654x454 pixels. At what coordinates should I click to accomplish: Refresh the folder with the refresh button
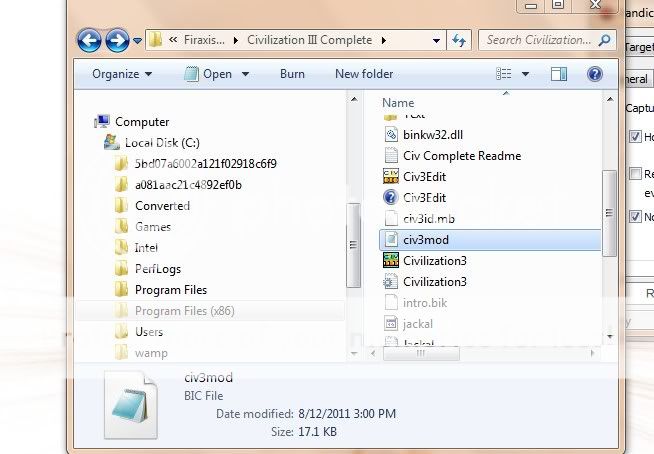[459, 40]
